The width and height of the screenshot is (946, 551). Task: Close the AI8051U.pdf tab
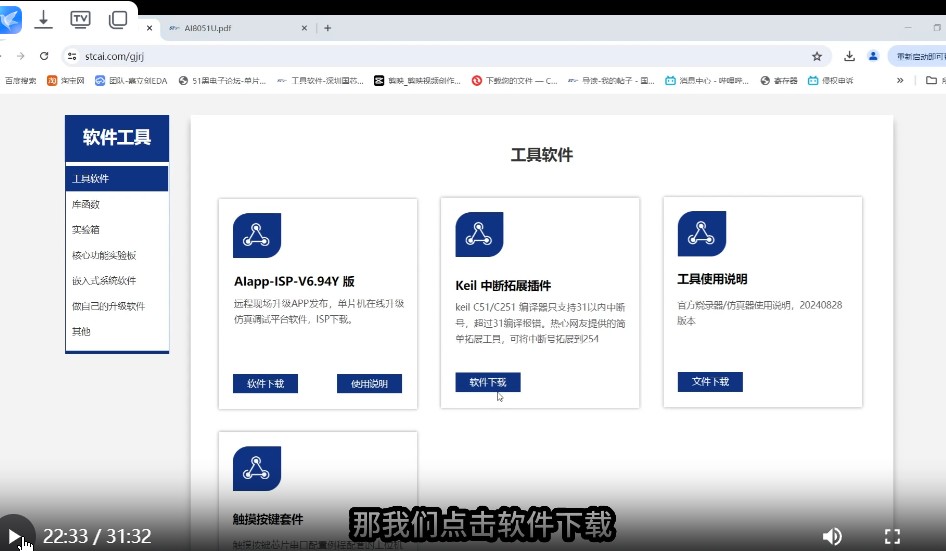(x=304, y=28)
